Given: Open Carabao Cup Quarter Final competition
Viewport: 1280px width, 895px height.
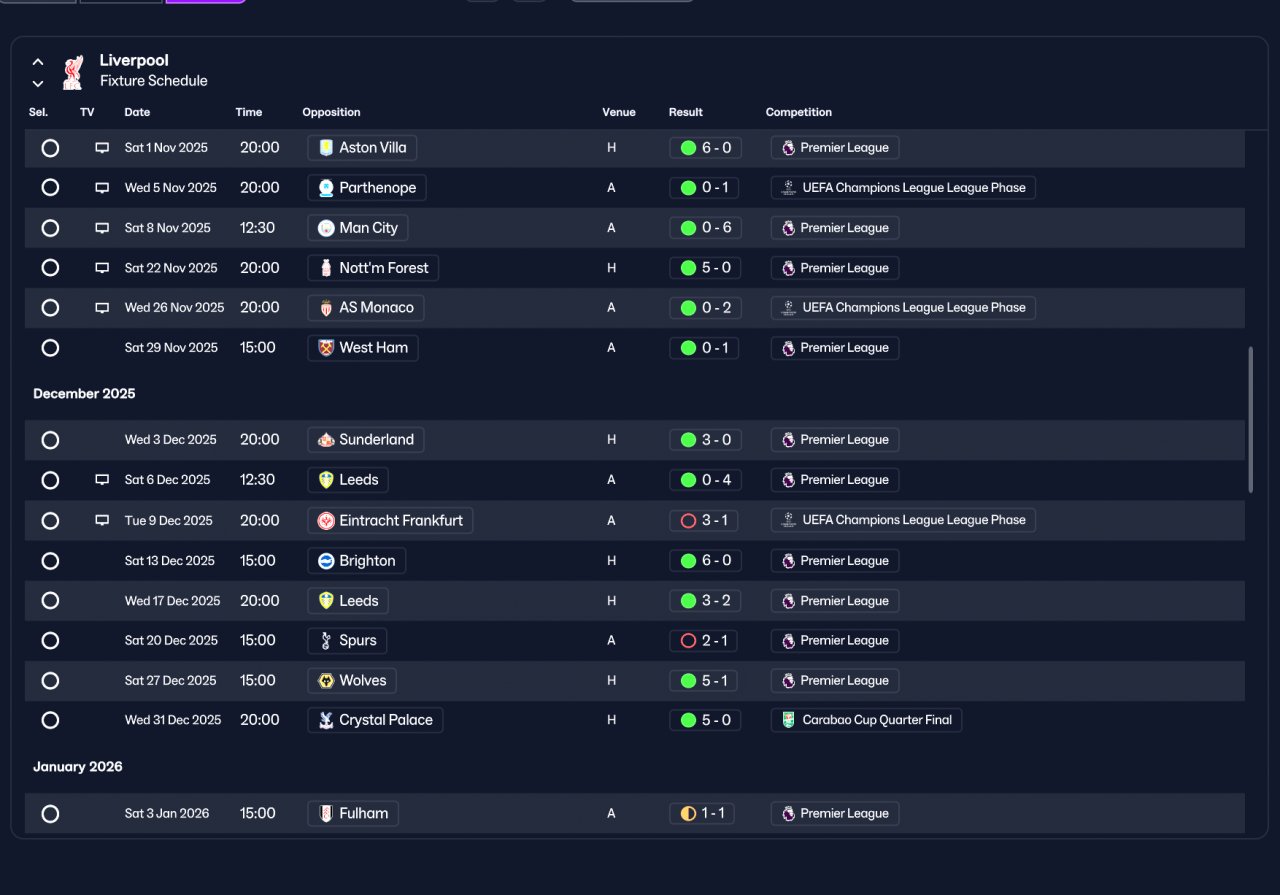Looking at the screenshot, I should [x=866, y=720].
